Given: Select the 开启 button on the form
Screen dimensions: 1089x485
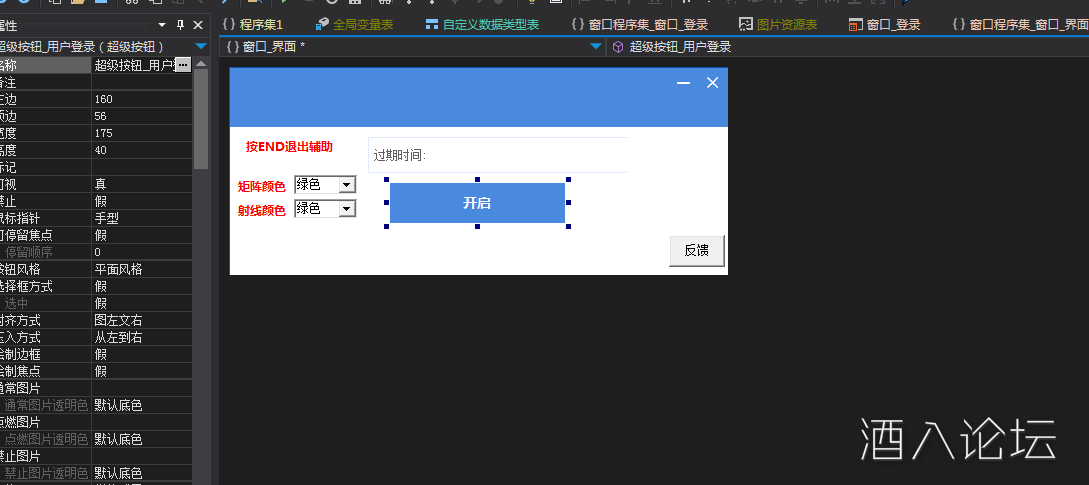Looking at the screenshot, I should click(477, 203).
